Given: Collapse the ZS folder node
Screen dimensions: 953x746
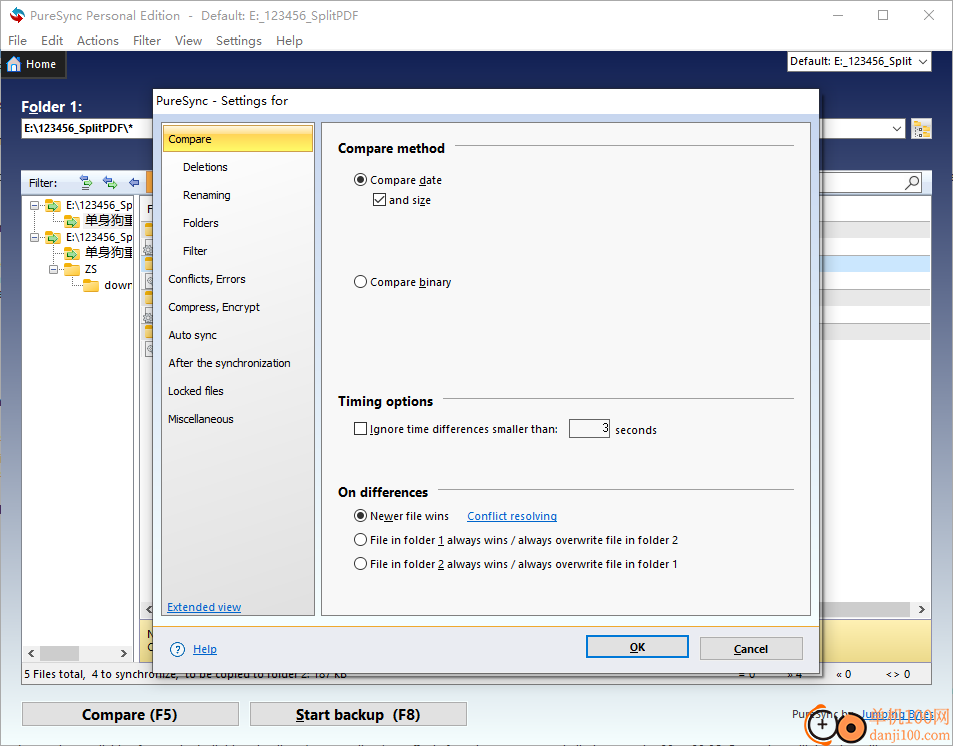Looking at the screenshot, I should pos(53,269).
